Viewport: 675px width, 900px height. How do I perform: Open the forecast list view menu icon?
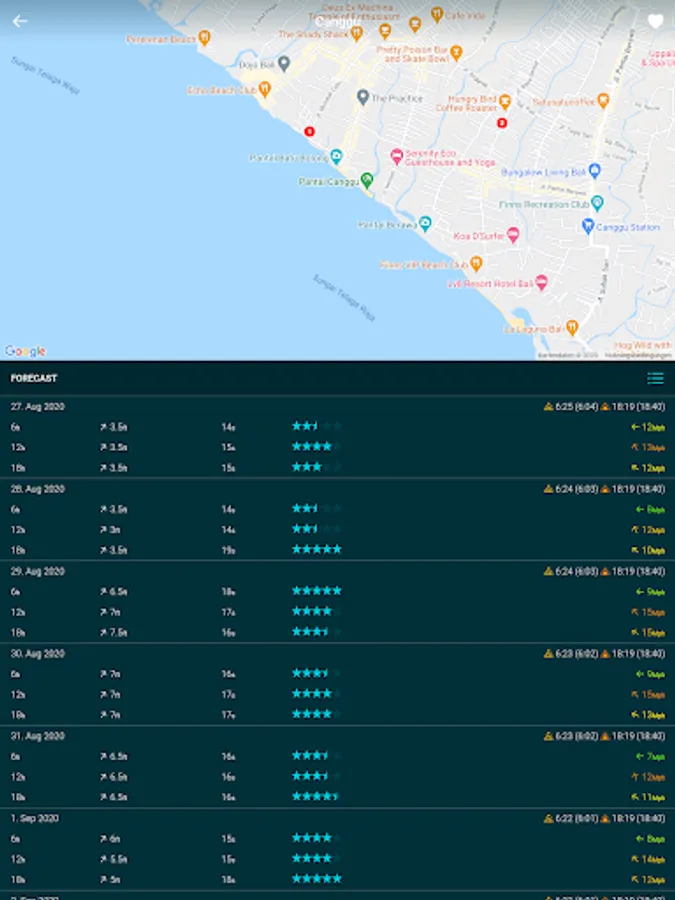coord(655,378)
